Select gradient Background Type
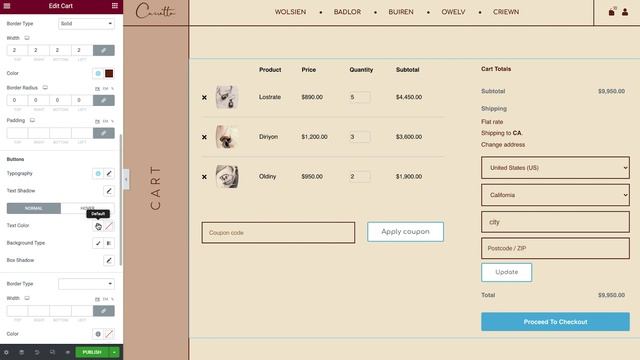The image size is (640, 360). pyautogui.click(x=109, y=243)
